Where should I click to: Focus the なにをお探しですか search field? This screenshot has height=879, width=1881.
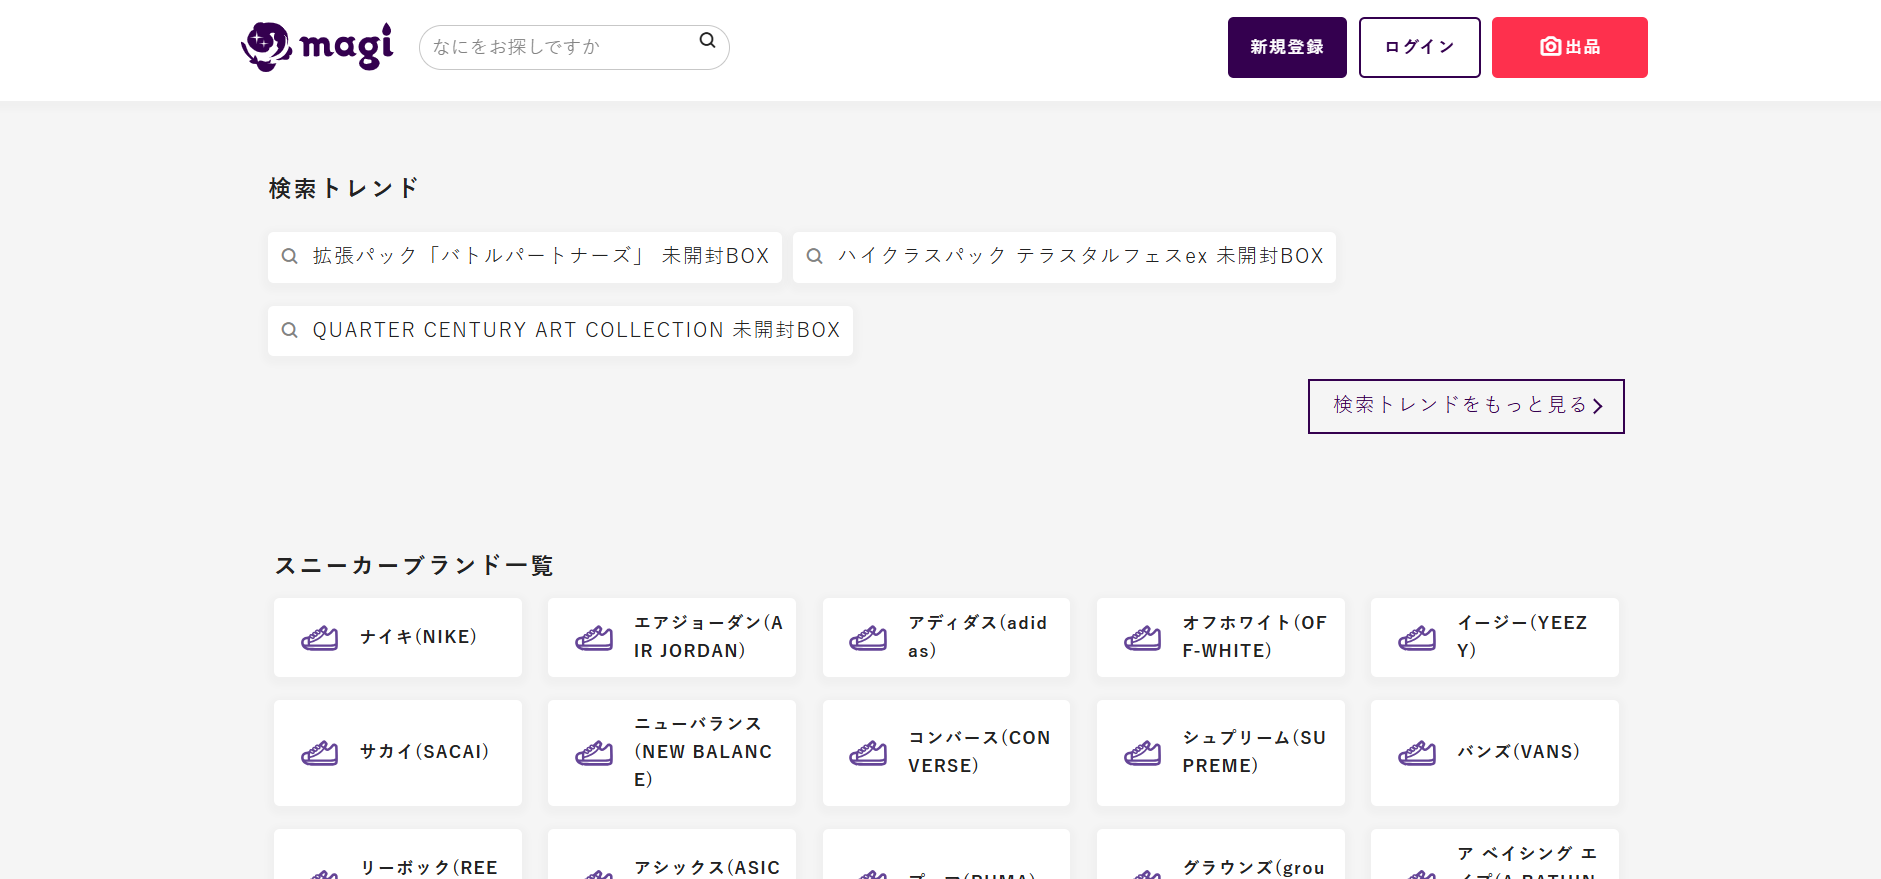point(560,47)
